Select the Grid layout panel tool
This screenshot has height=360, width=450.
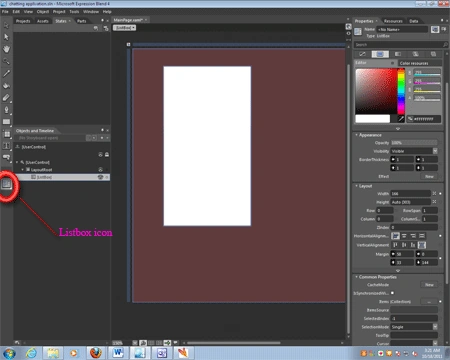click(6, 134)
